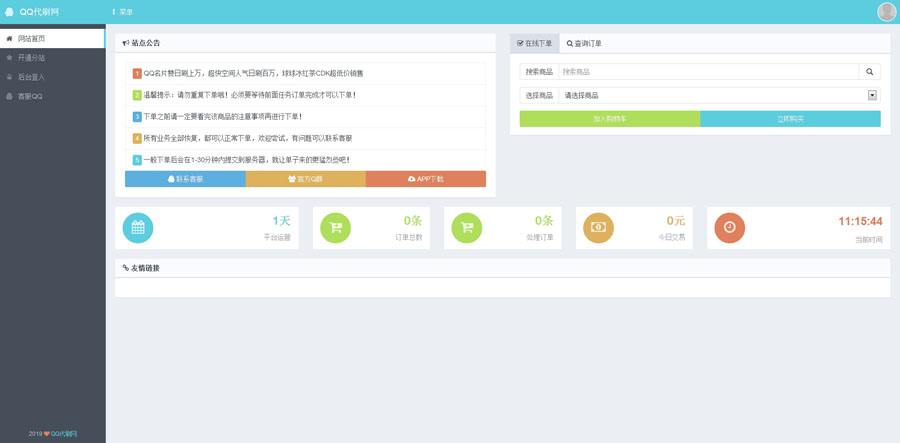This screenshot has height=443, width=900.
Task: Switch to the 查询订单 tab
Action: click(x=584, y=44)
